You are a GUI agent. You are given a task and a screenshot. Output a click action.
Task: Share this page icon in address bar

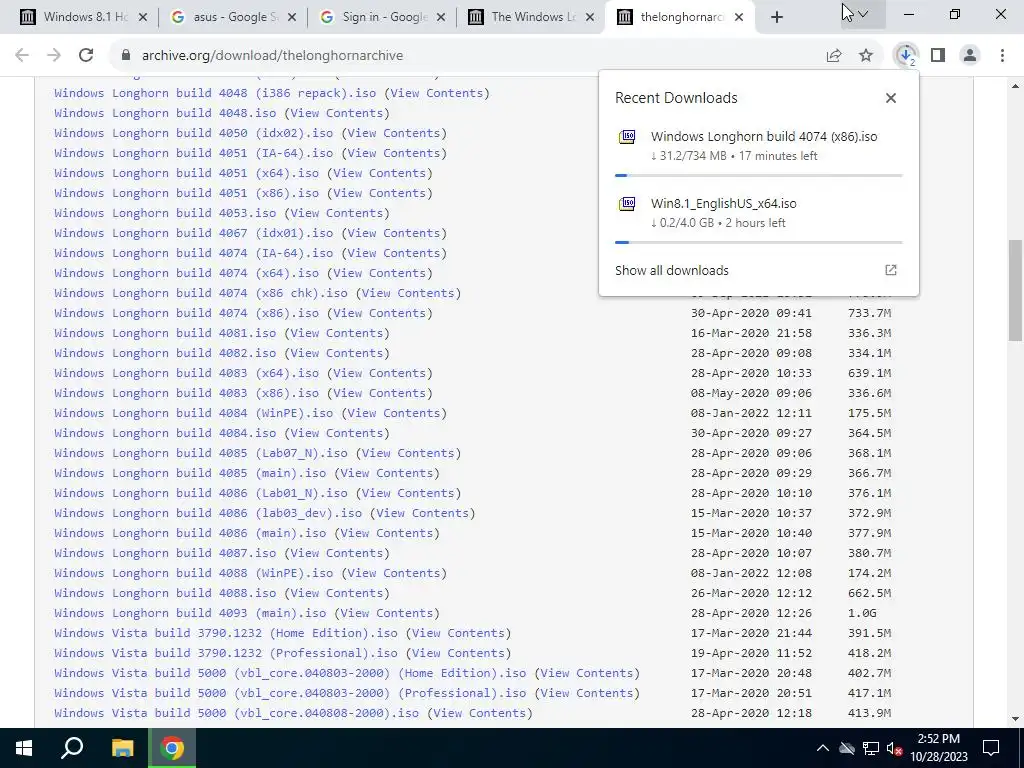tap(834, 56)
